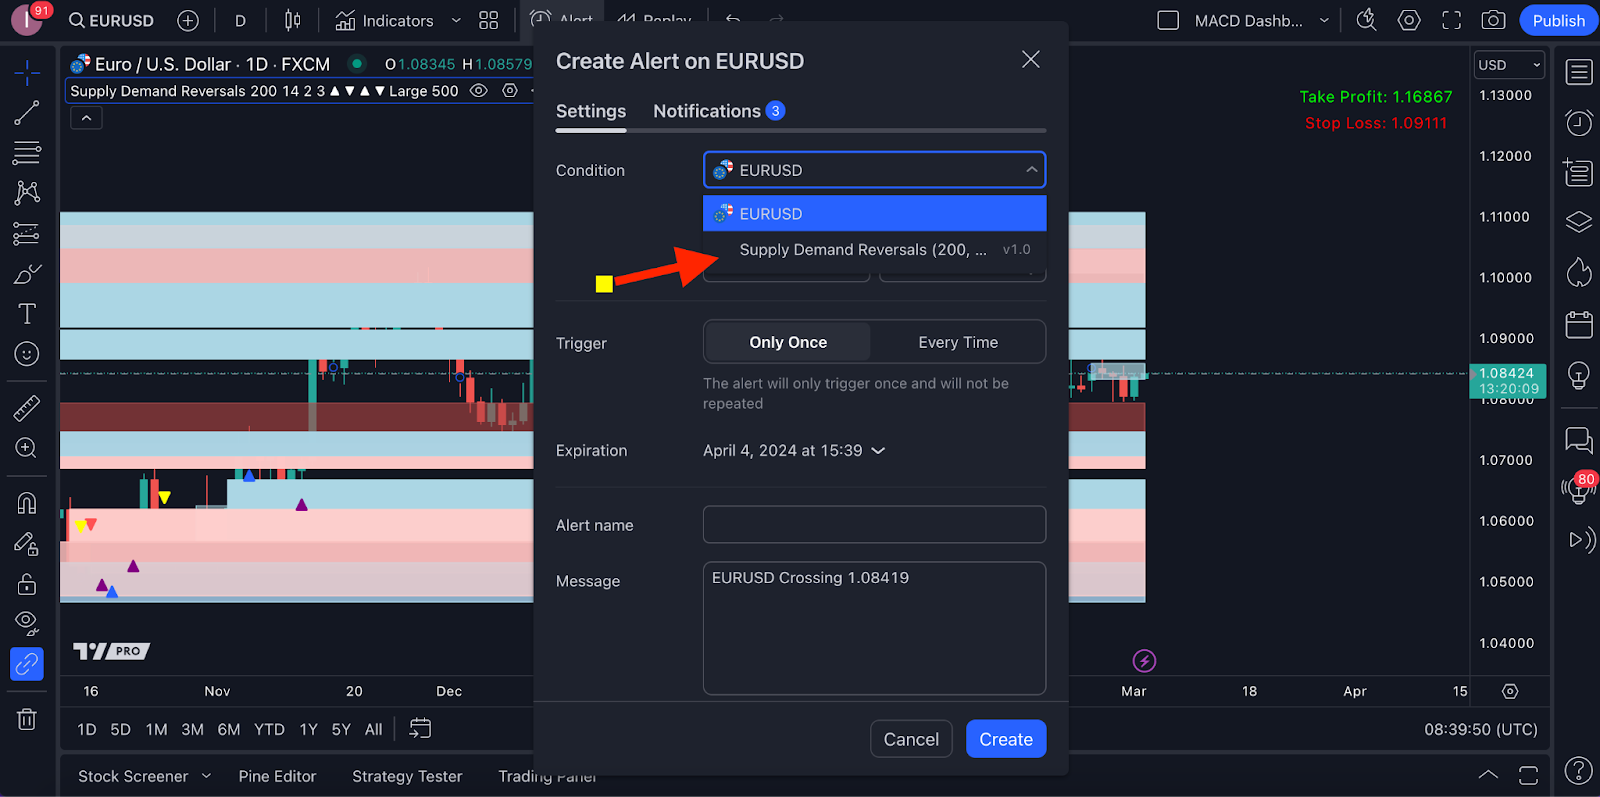Switch to the Notifications tab
Image resolution: width=1600 pixels, height=797 pixels.
pos(719,111)
